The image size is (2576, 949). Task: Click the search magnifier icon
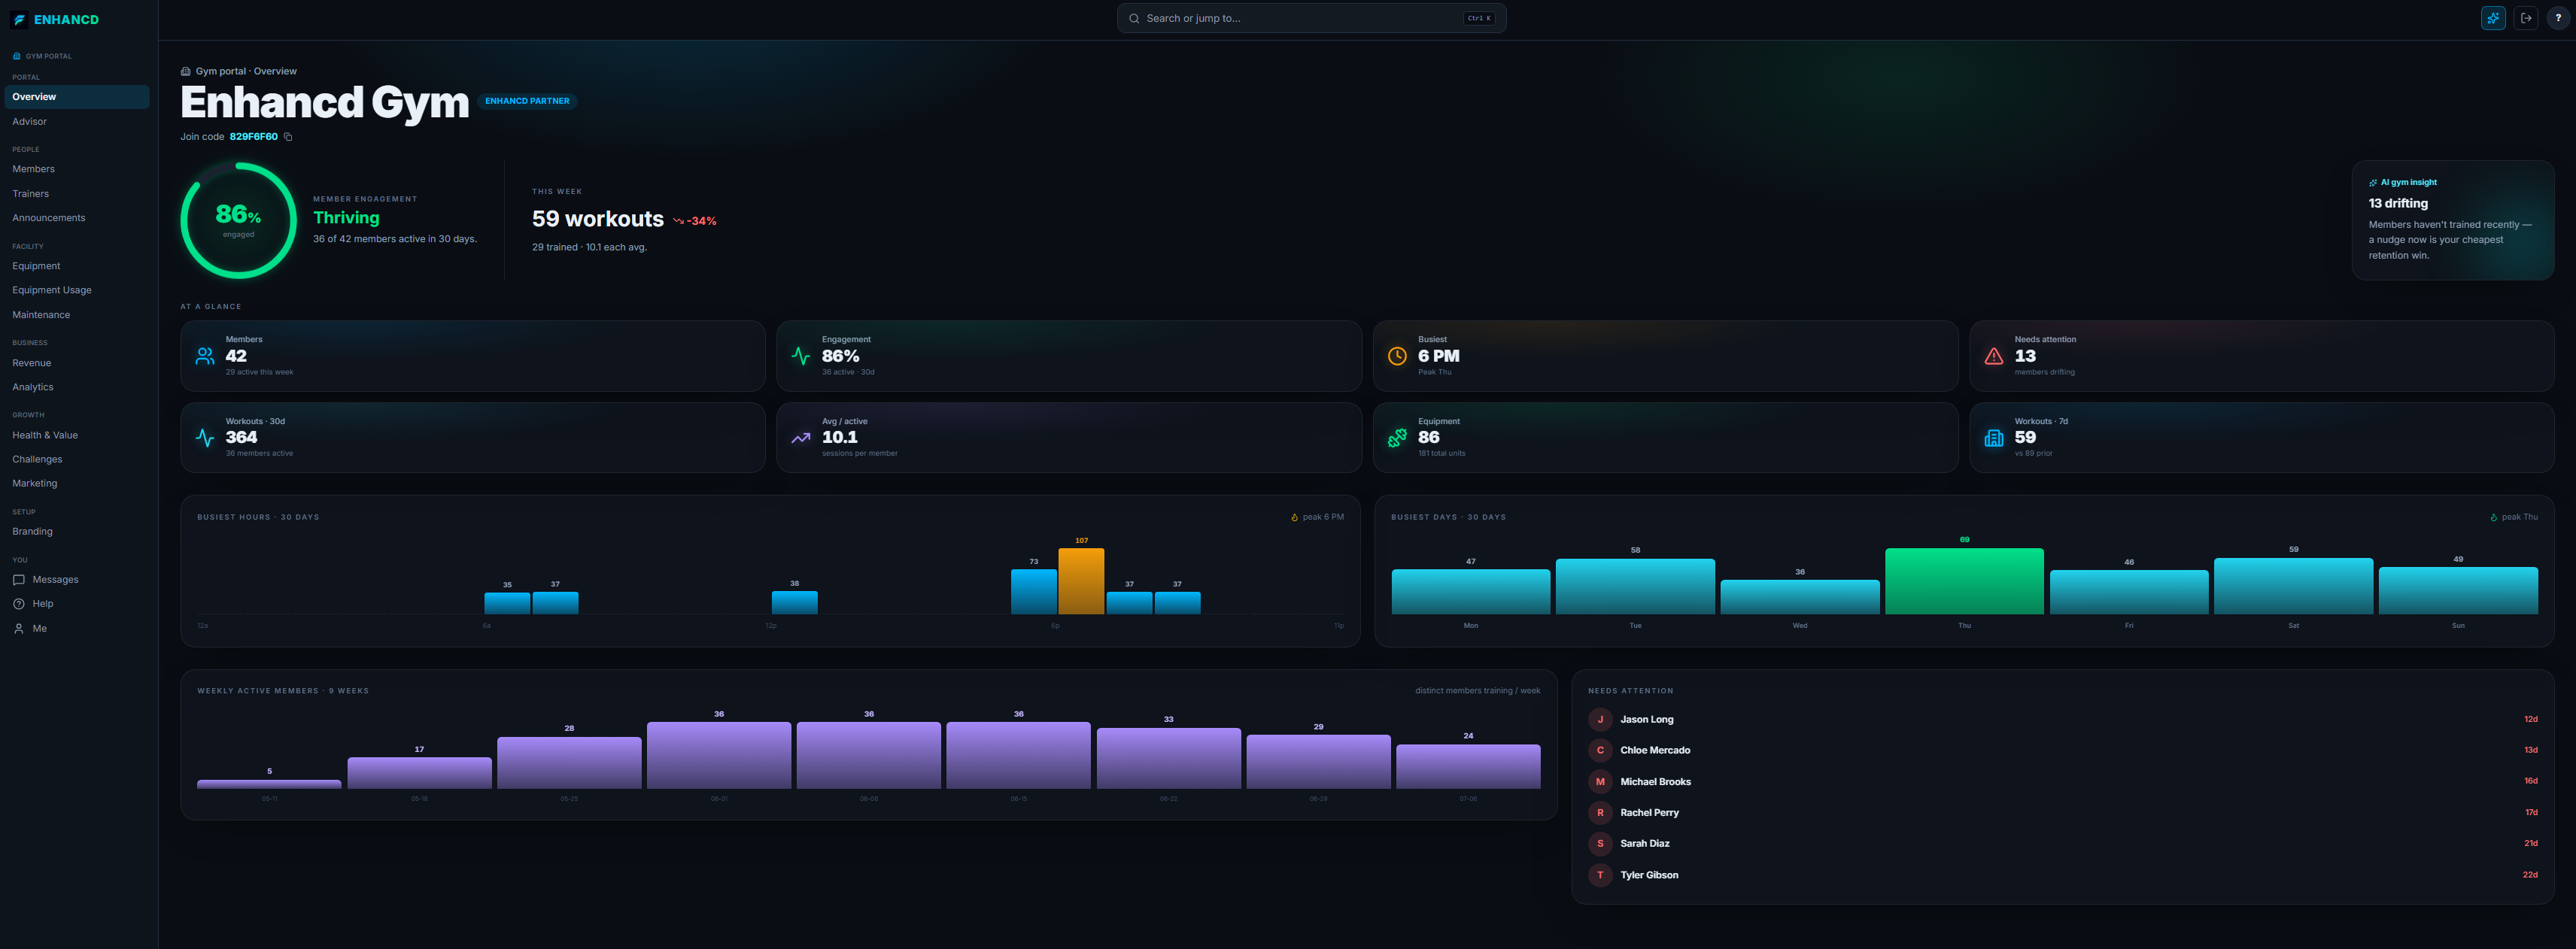(x=1134, y=18)
